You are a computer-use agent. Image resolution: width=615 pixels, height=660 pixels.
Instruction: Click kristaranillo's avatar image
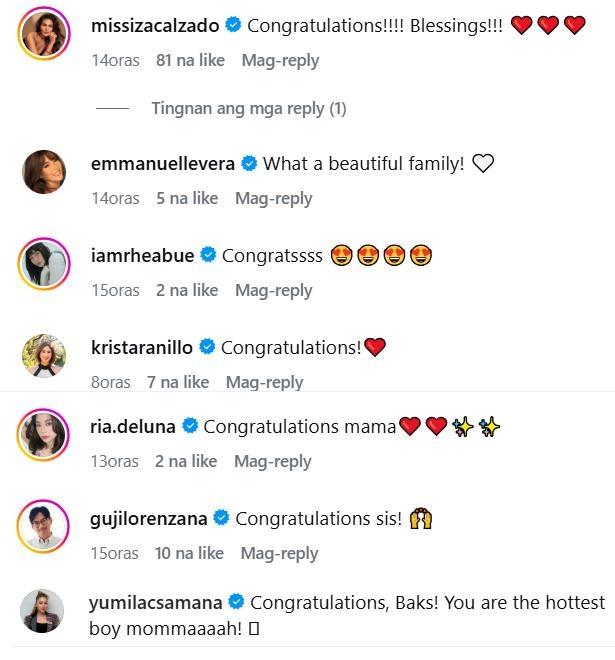pyautogui.click(x=45, y=355)
